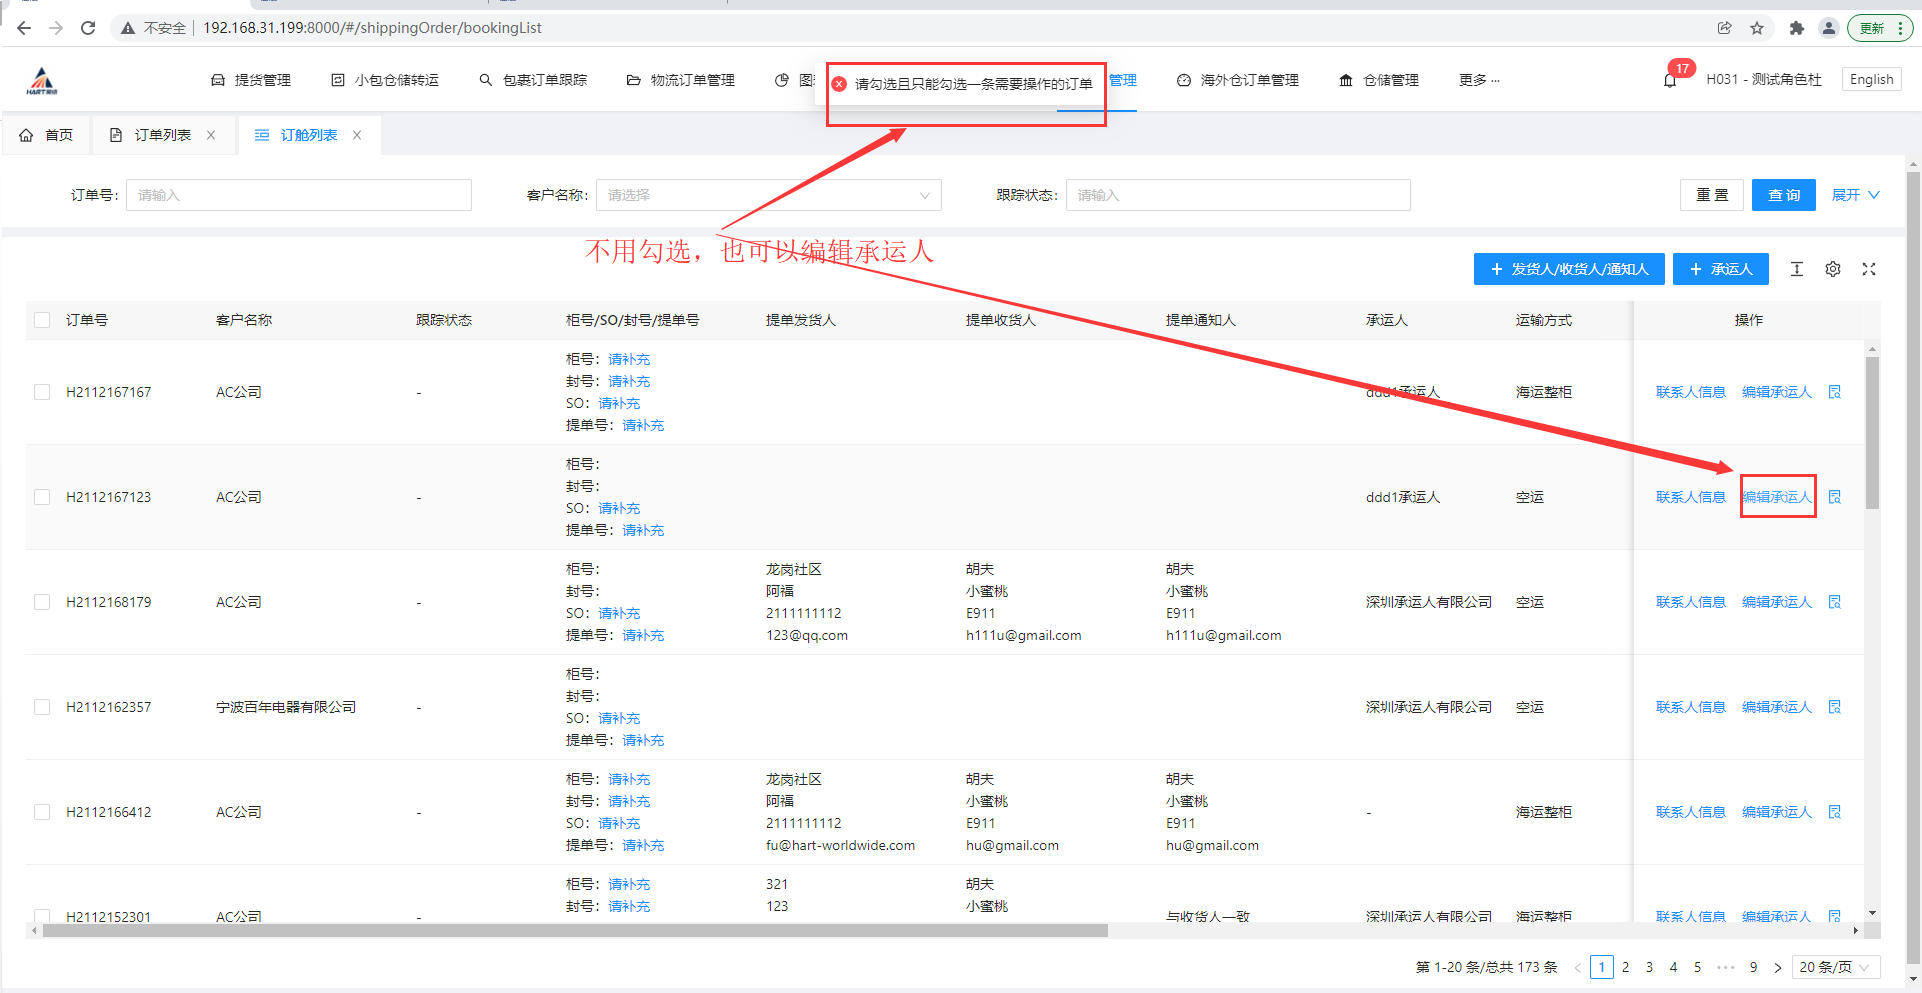Open the 物流订单管理 menu

[x=681, y=80]
